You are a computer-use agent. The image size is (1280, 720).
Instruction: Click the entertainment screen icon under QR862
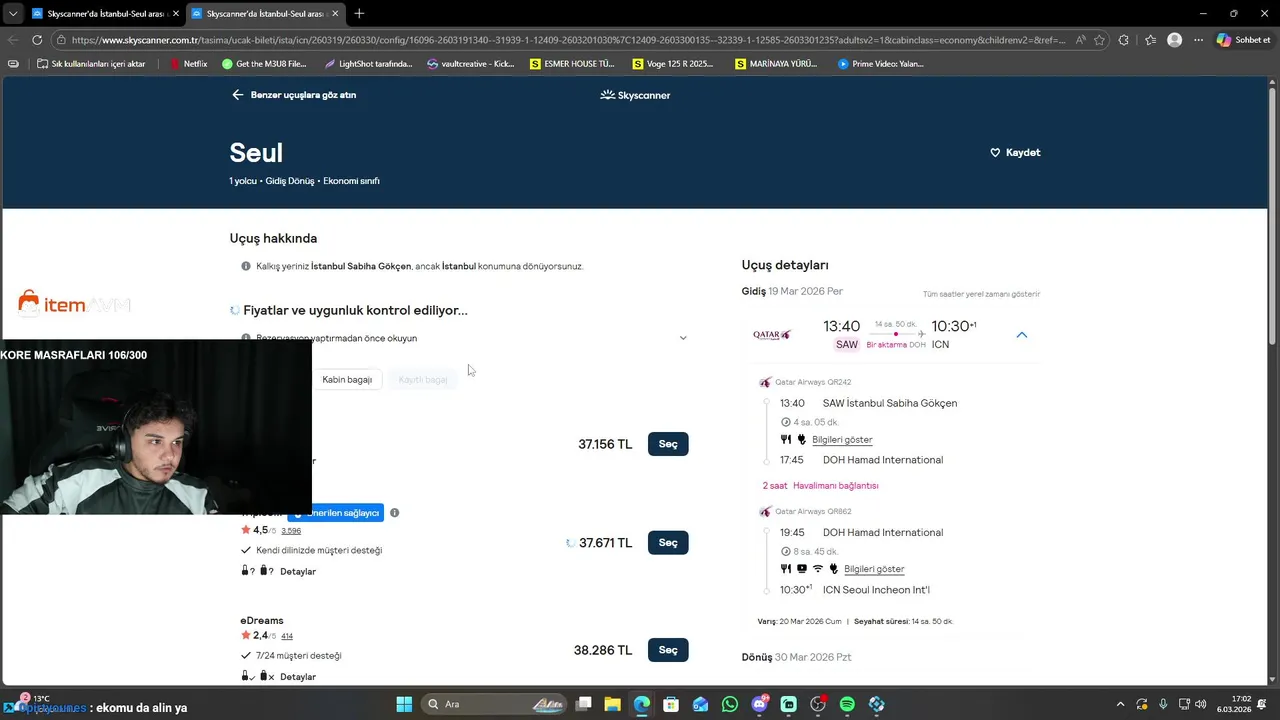tap(802, 569)
